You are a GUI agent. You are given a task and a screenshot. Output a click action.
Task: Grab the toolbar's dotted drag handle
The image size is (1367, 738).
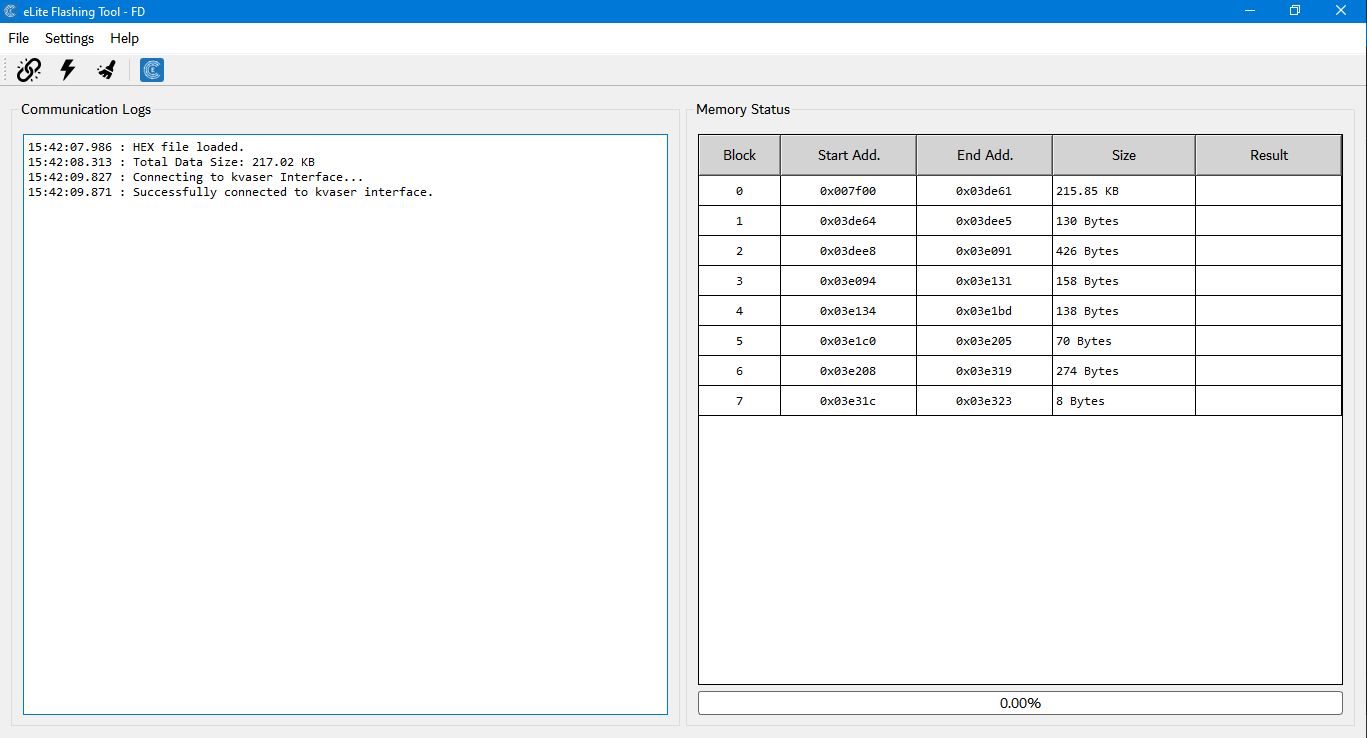[6, 70]
